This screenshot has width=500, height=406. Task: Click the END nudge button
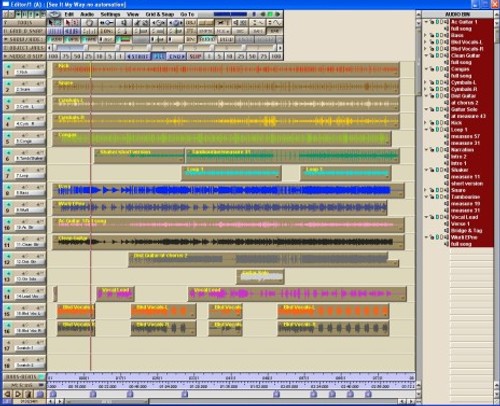(176, 56)
